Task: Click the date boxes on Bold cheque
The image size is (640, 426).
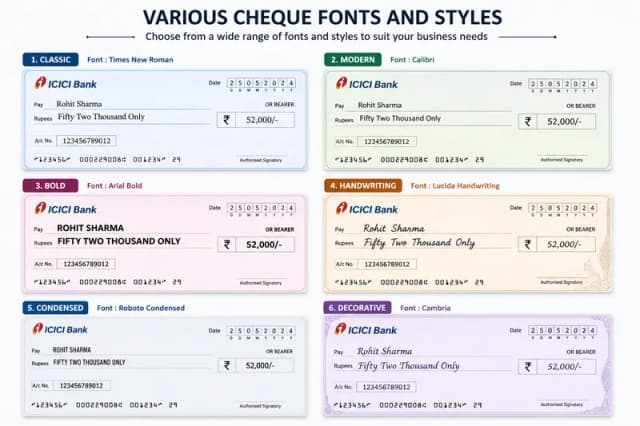Action: (261, 208)
